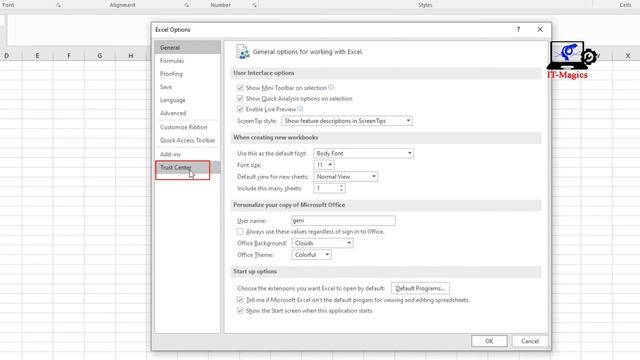Toggle Show Quick Analysis options on selection
This screenshot has width=640, height=360.
click(x=240, y=98)
